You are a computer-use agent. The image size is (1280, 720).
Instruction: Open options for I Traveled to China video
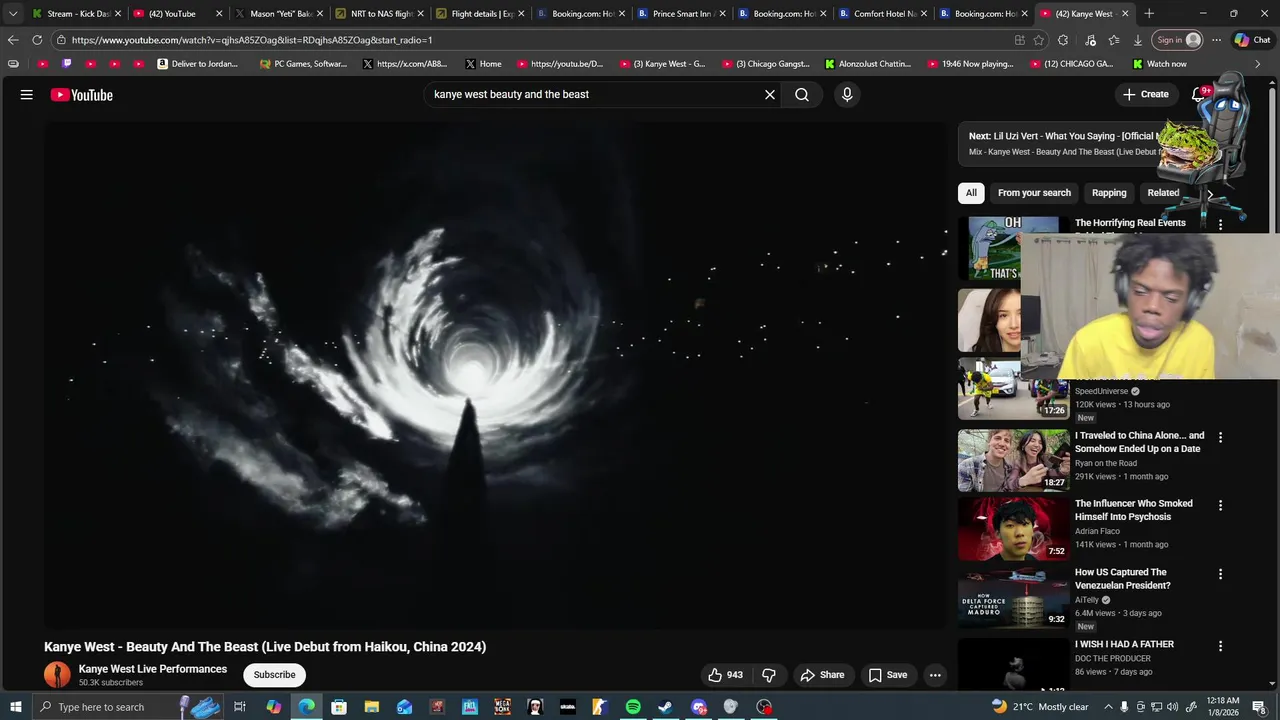pyautogui.click(x=1220, y=437)
